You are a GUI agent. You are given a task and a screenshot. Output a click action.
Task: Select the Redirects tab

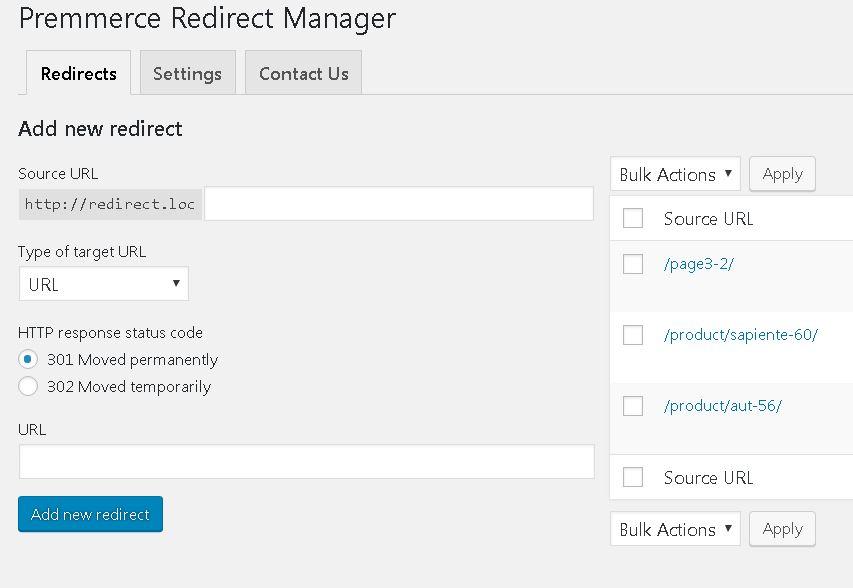(77, 72)
